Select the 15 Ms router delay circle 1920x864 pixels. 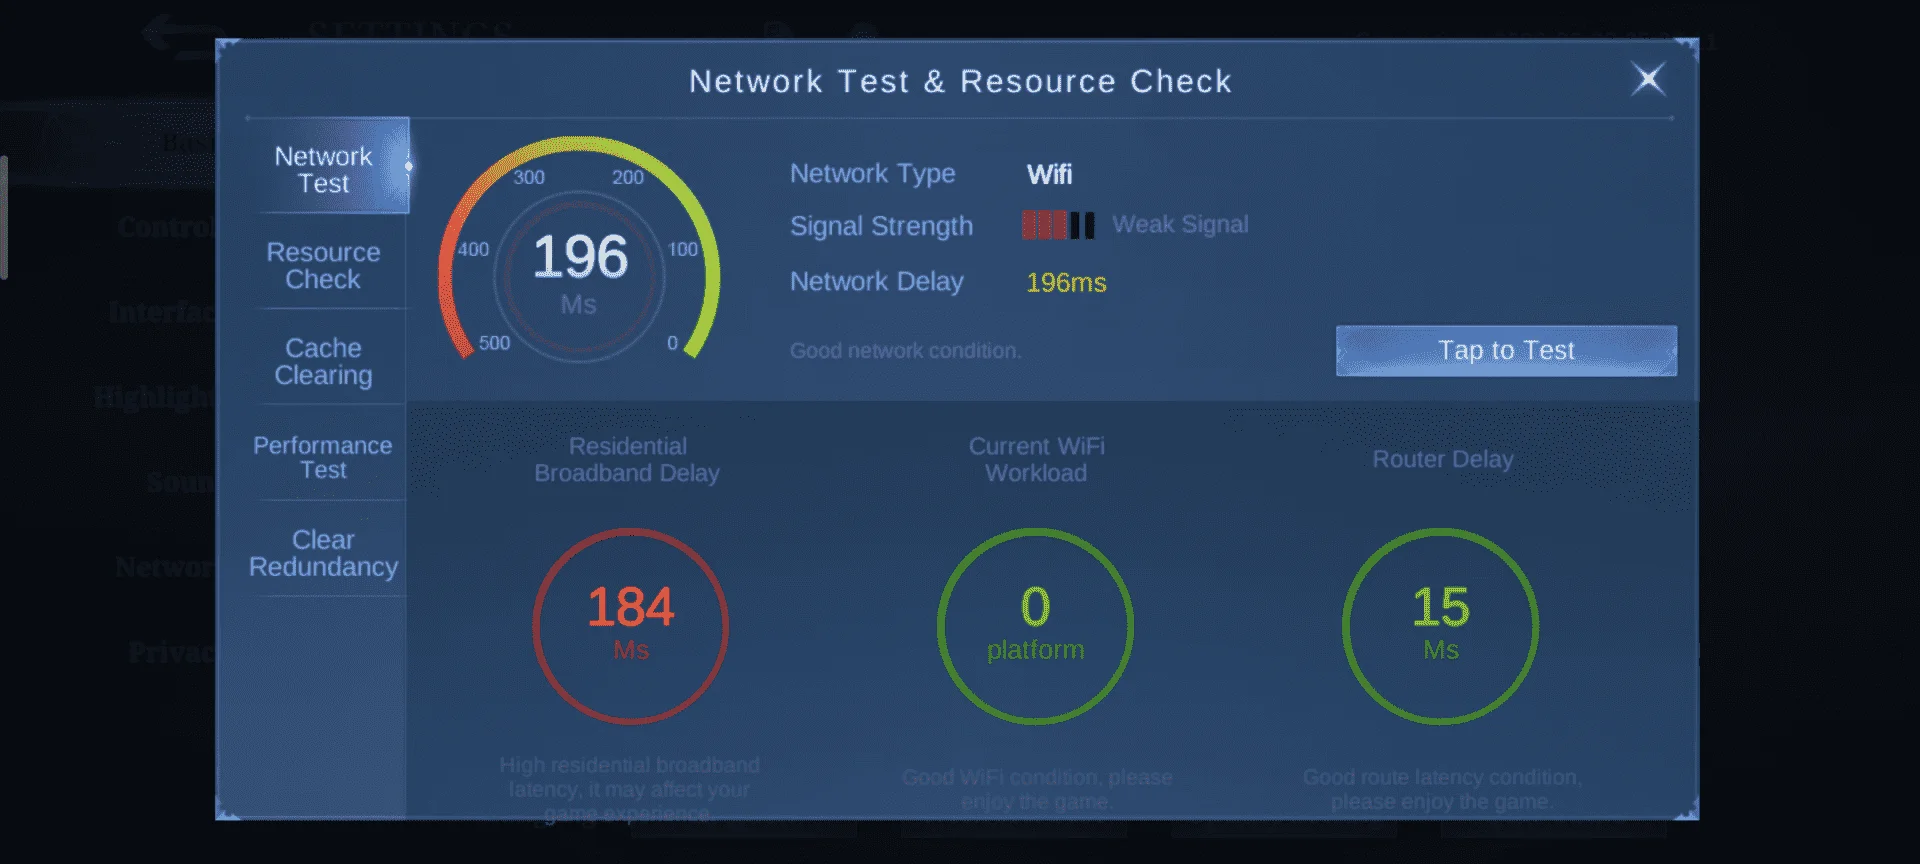click(x=1440, y=626)
